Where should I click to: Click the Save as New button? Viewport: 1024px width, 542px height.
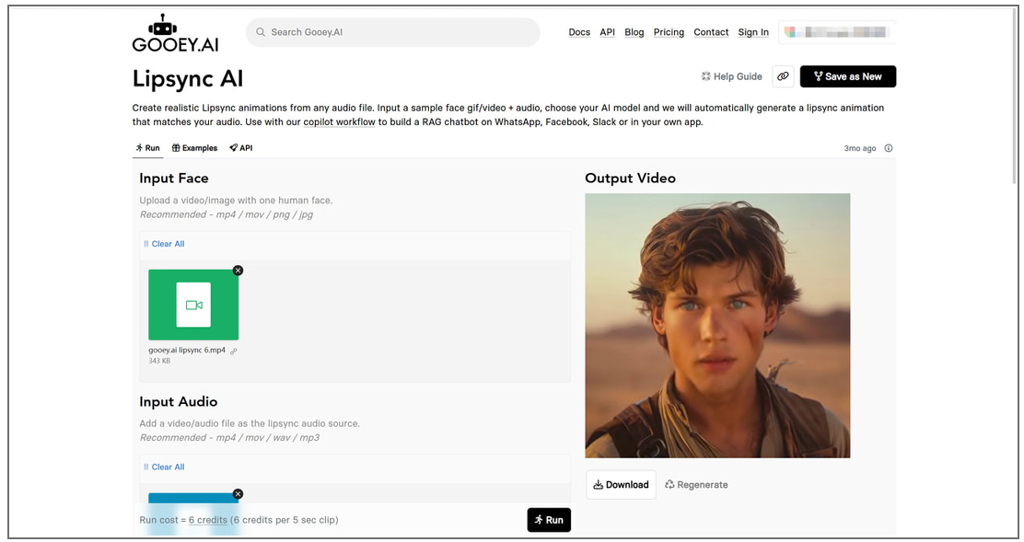pos(847,76)
